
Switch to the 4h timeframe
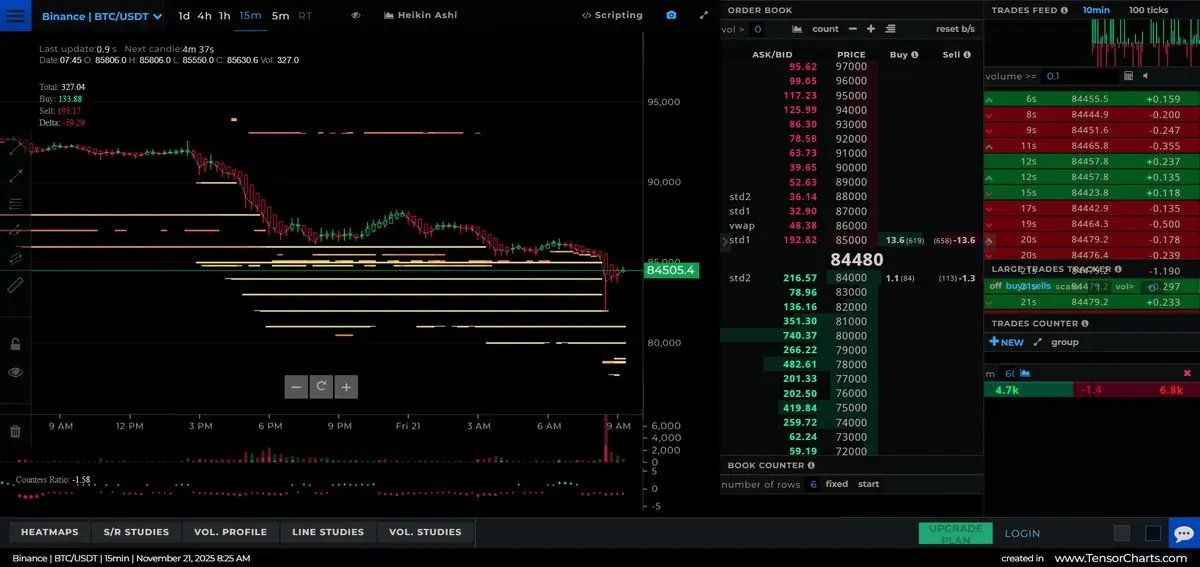pos(204,15)
